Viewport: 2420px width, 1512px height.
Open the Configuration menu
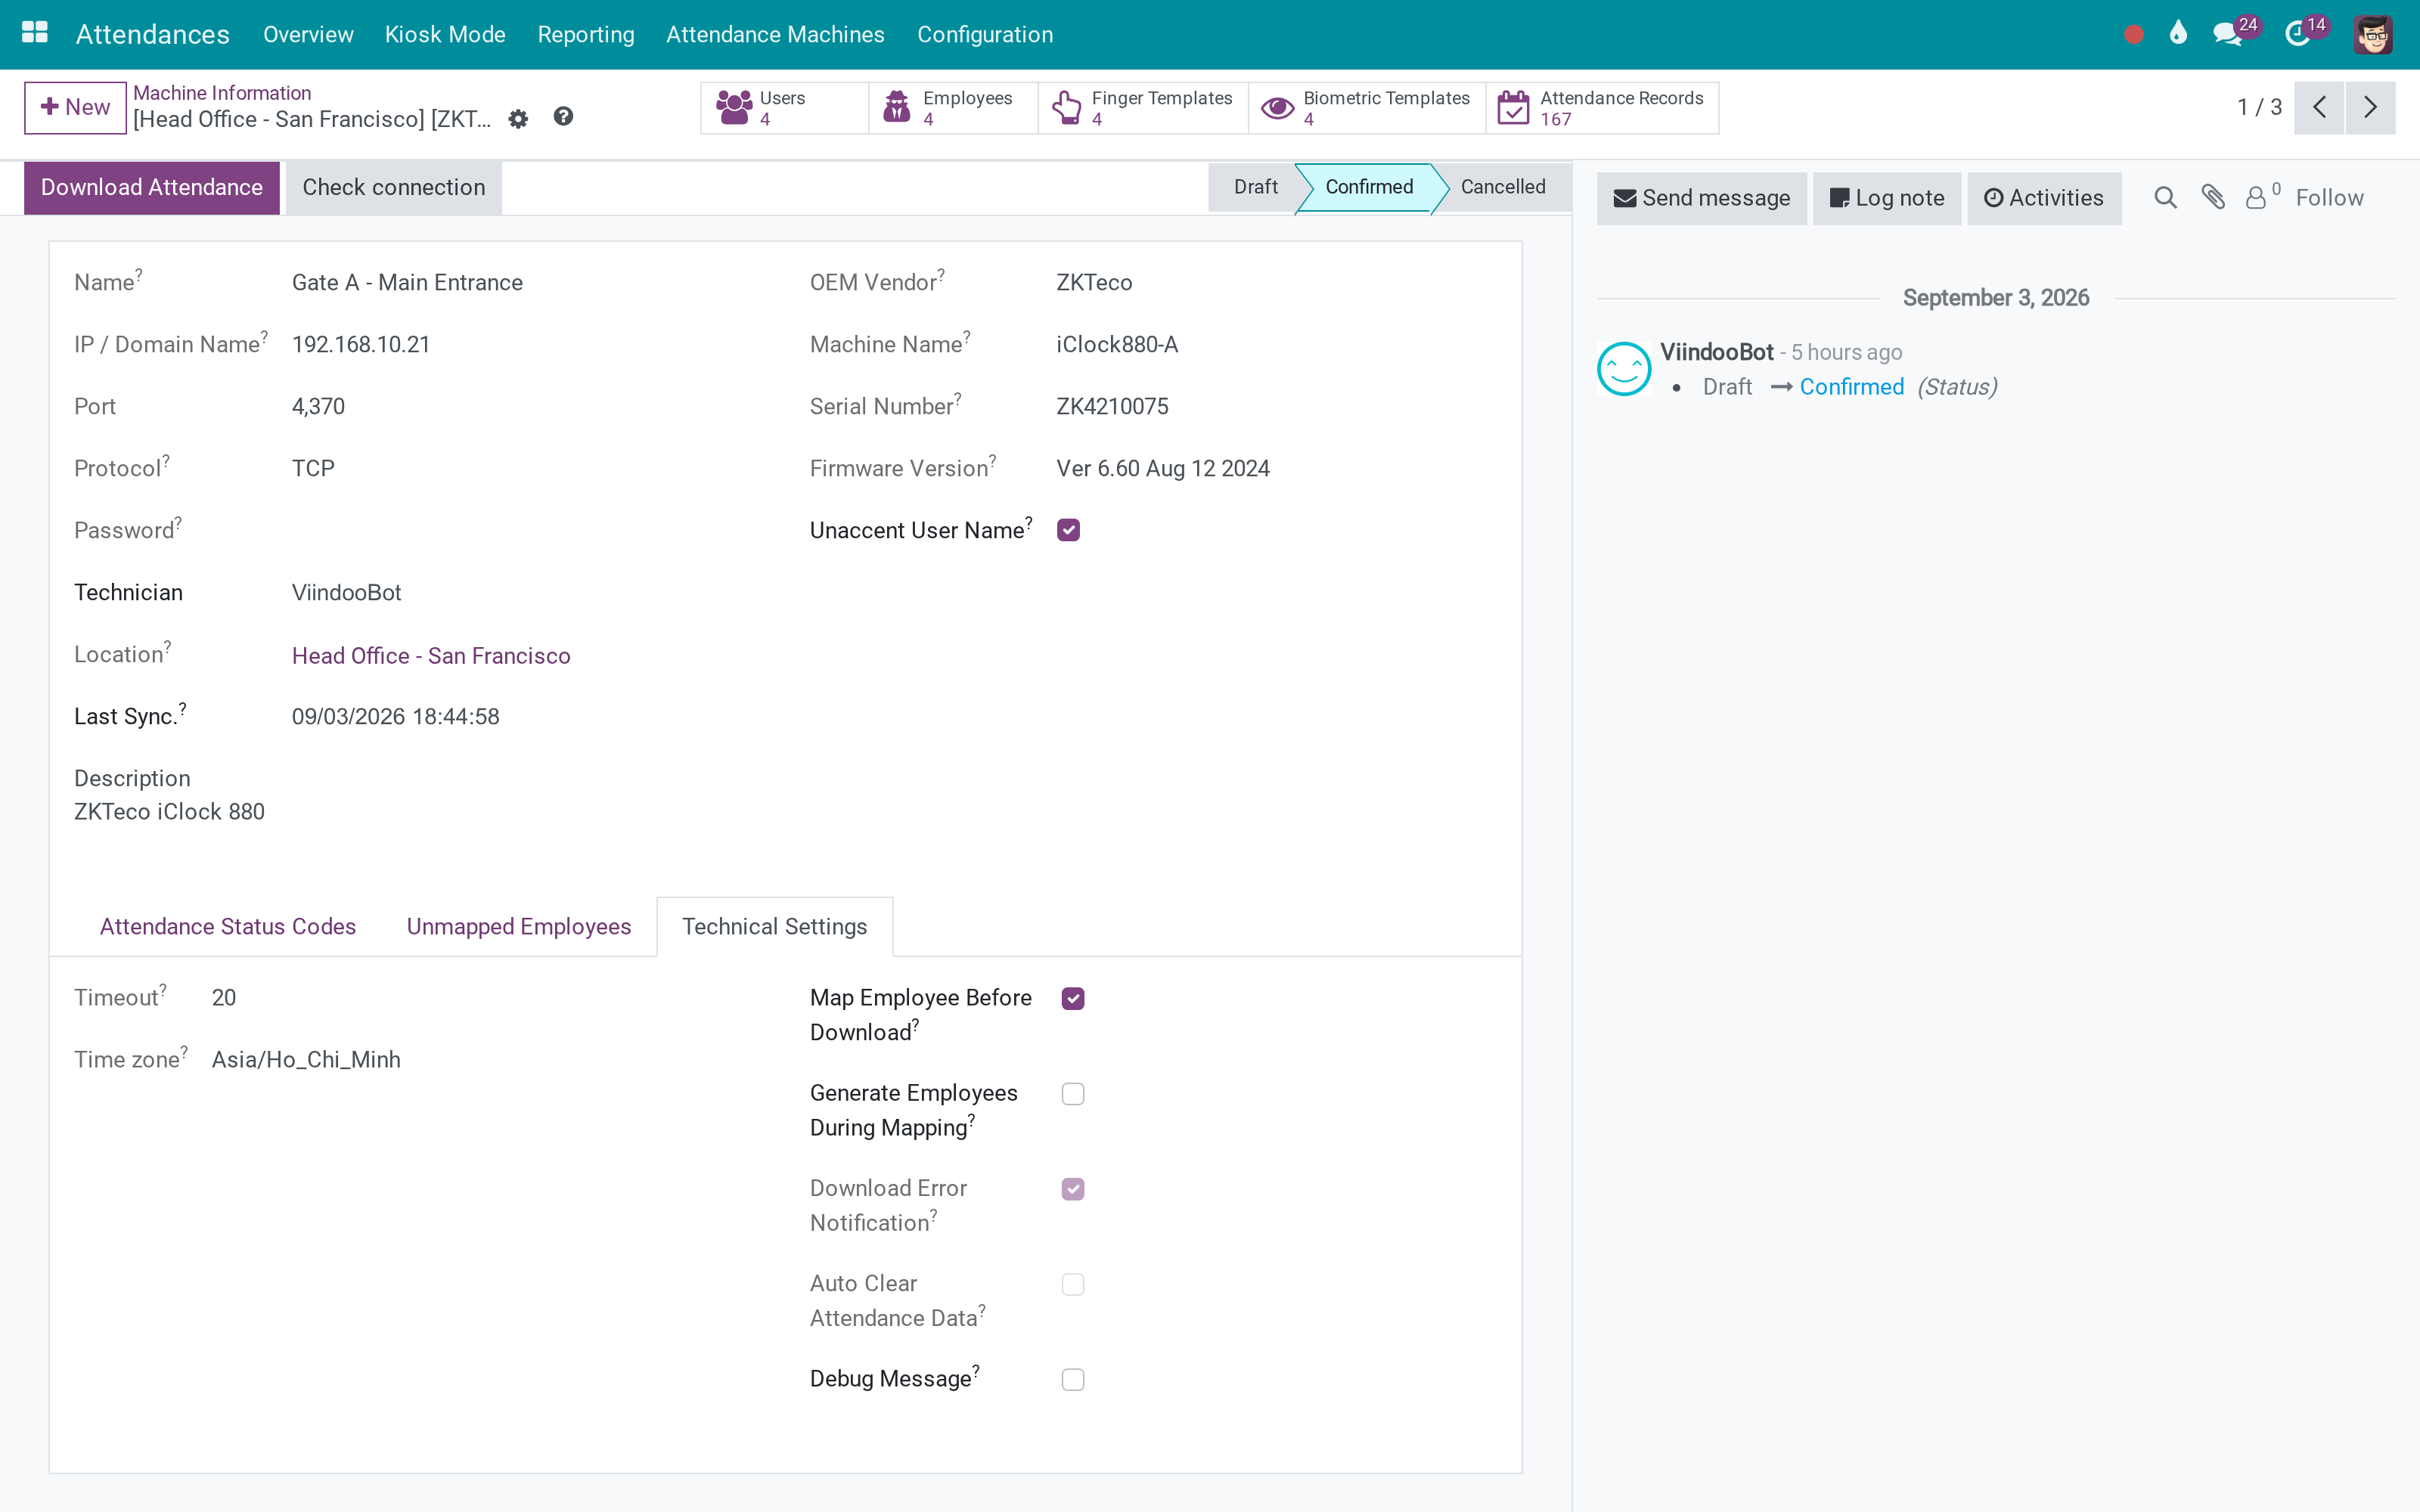click(985, 34)
